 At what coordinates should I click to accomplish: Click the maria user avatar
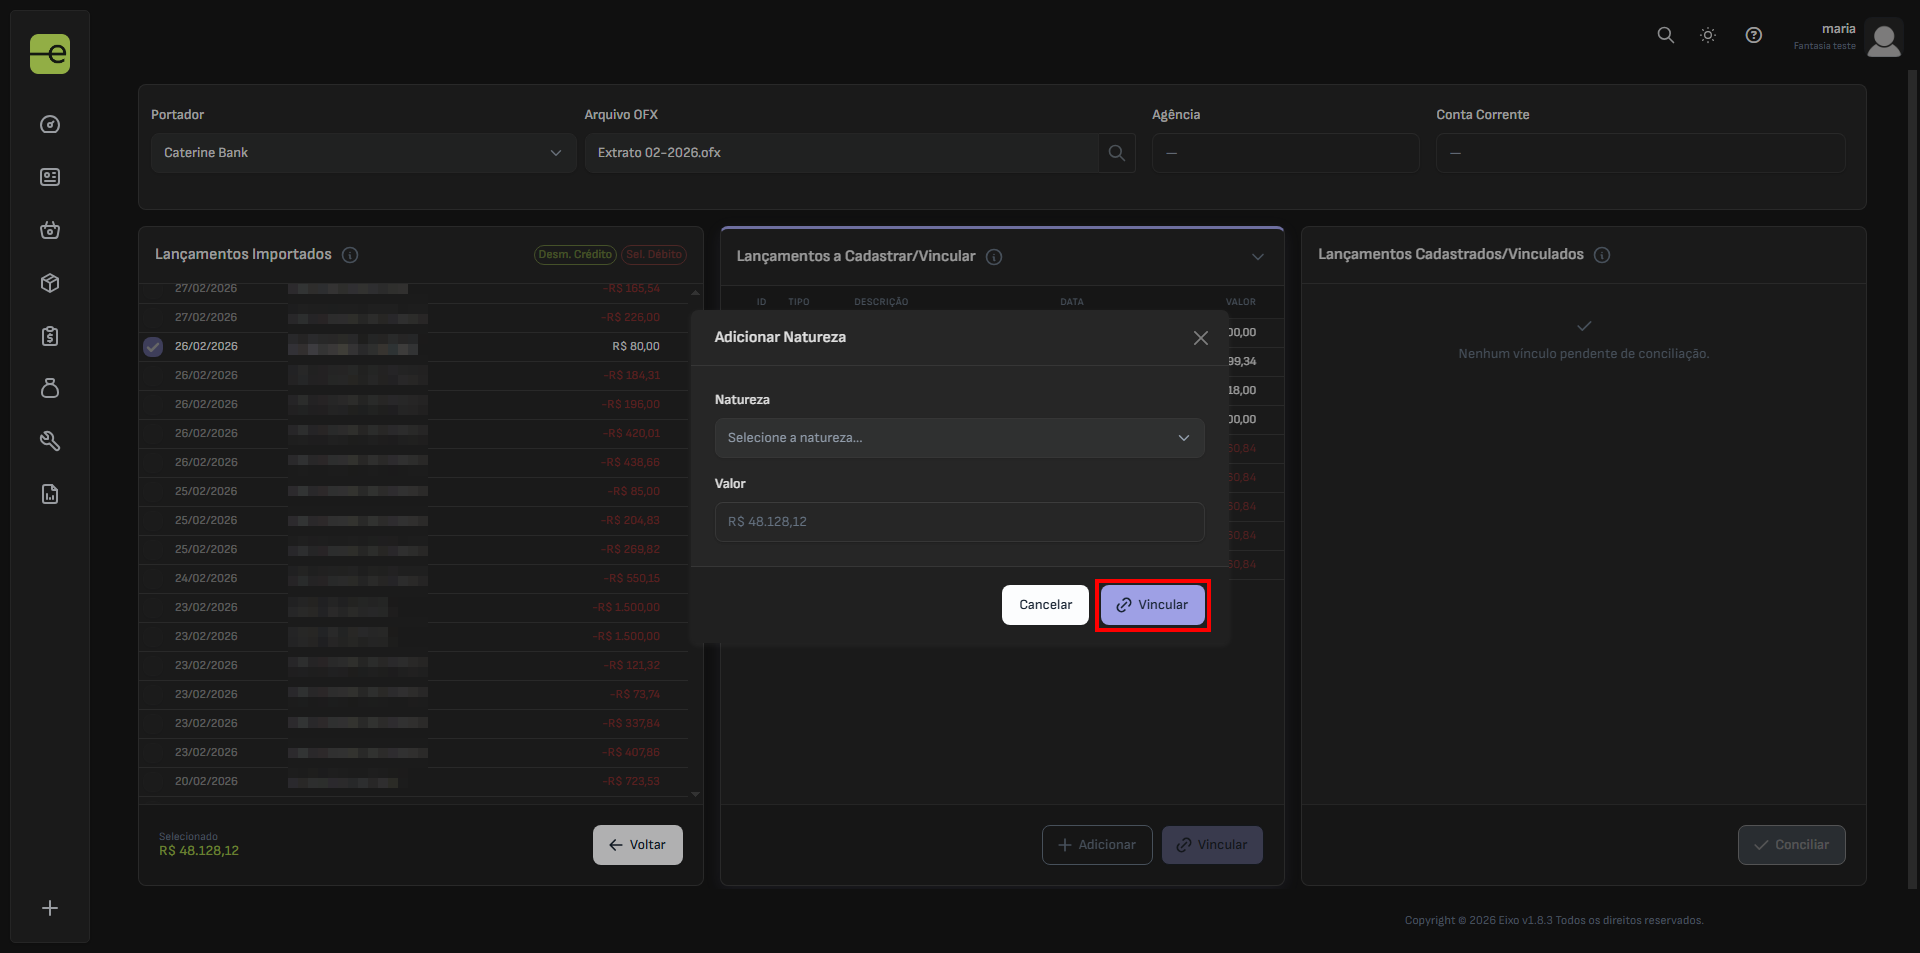point(1884,40)
